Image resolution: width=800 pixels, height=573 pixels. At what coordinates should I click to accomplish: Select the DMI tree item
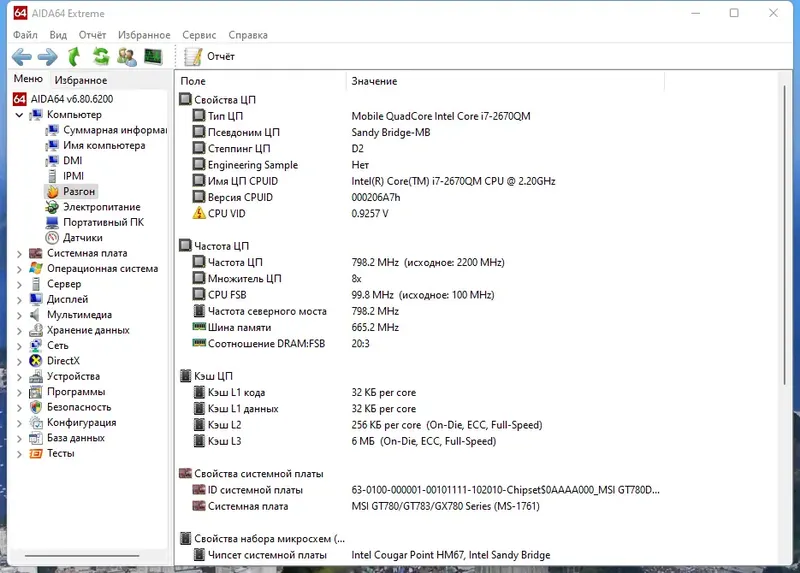point(72,161)
